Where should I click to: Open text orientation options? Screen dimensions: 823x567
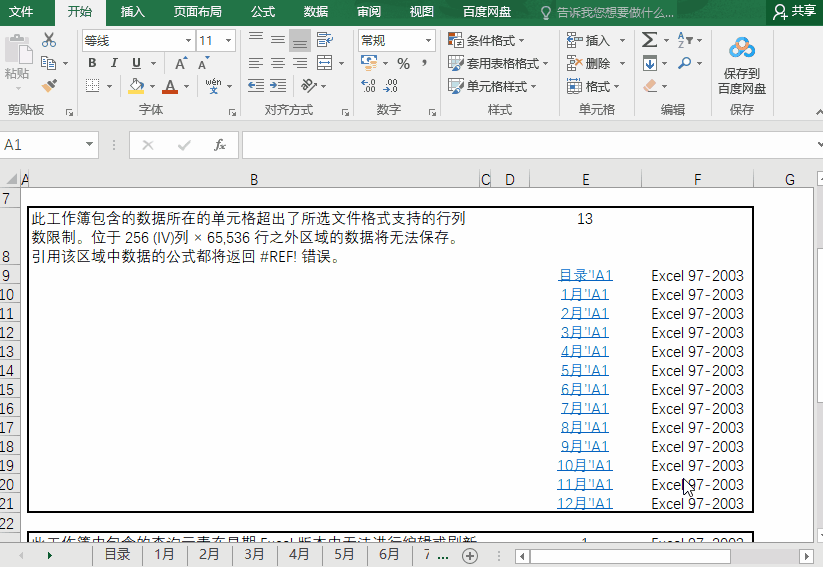[x=309, y=86]
